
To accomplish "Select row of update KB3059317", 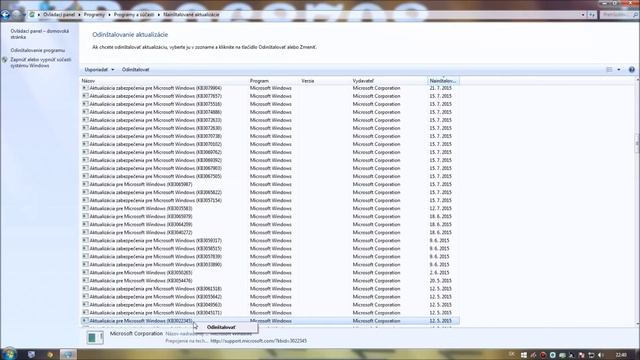I will point(270,240).
